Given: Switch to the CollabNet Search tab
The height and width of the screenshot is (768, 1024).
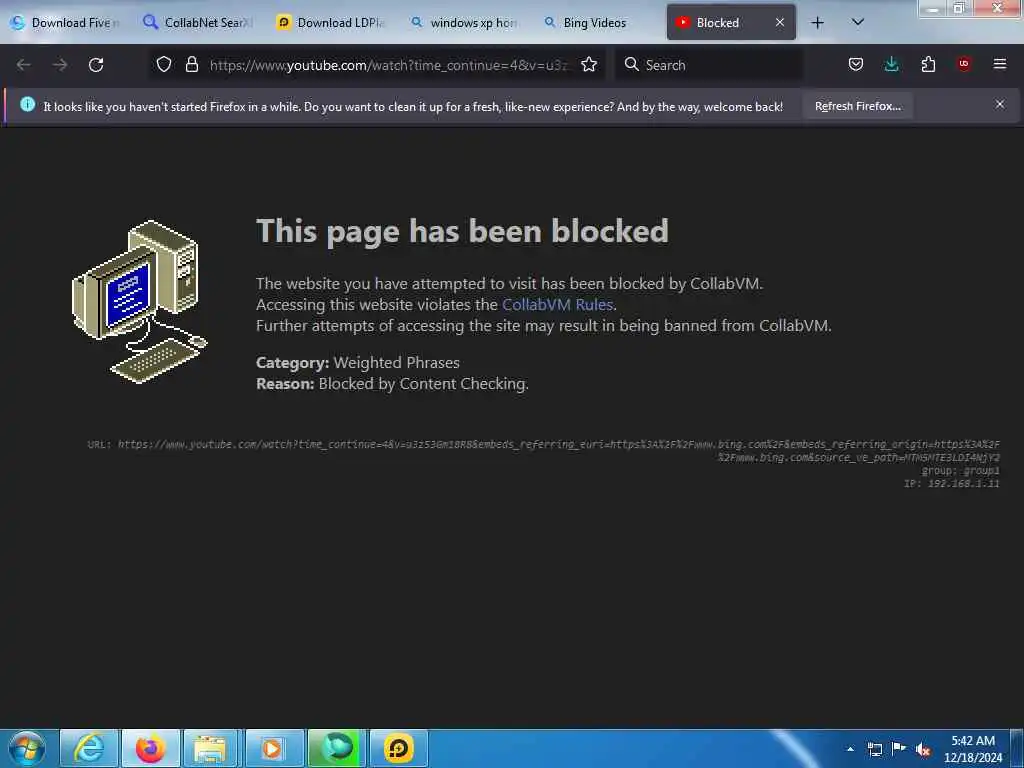Looking at the screenshot, I should point(199,23).
